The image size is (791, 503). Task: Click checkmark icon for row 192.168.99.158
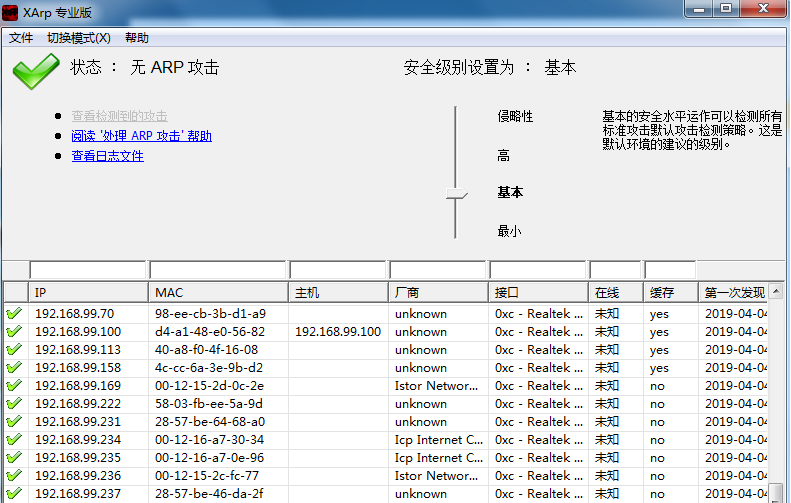[14, 367]
